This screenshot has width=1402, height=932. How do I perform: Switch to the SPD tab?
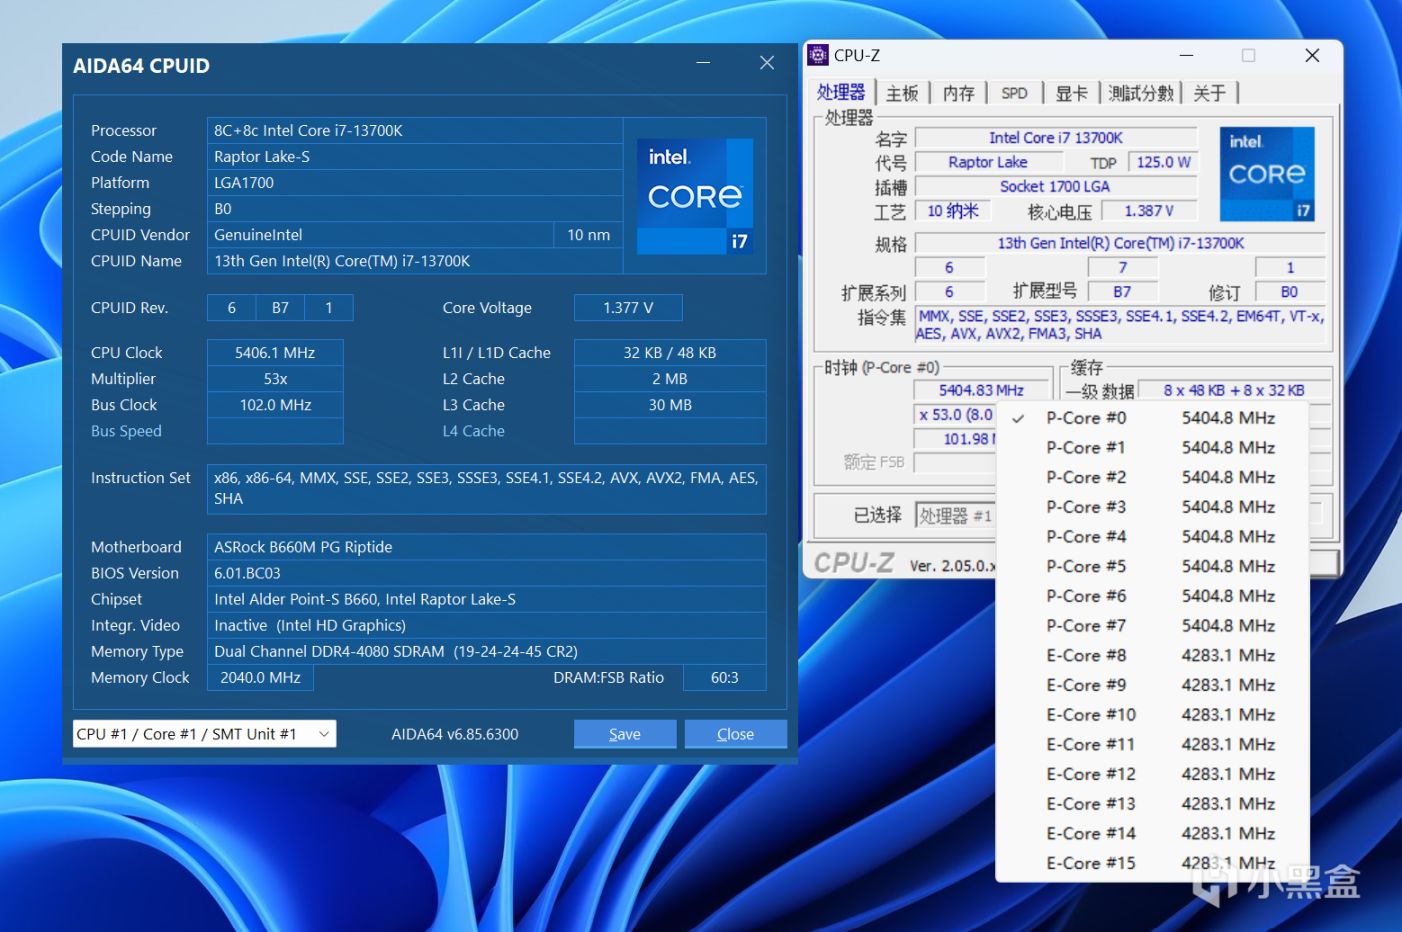click(1014, 93)
